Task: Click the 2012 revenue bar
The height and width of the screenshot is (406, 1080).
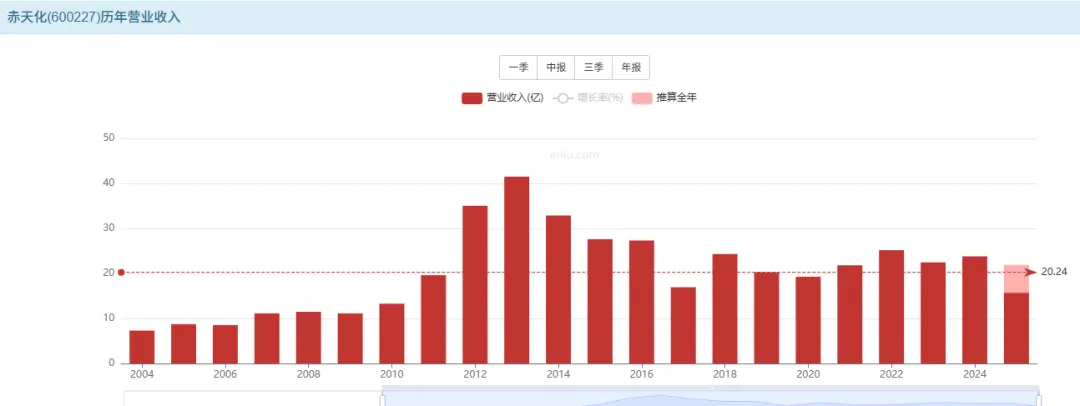Action: [x=475, y=285]
